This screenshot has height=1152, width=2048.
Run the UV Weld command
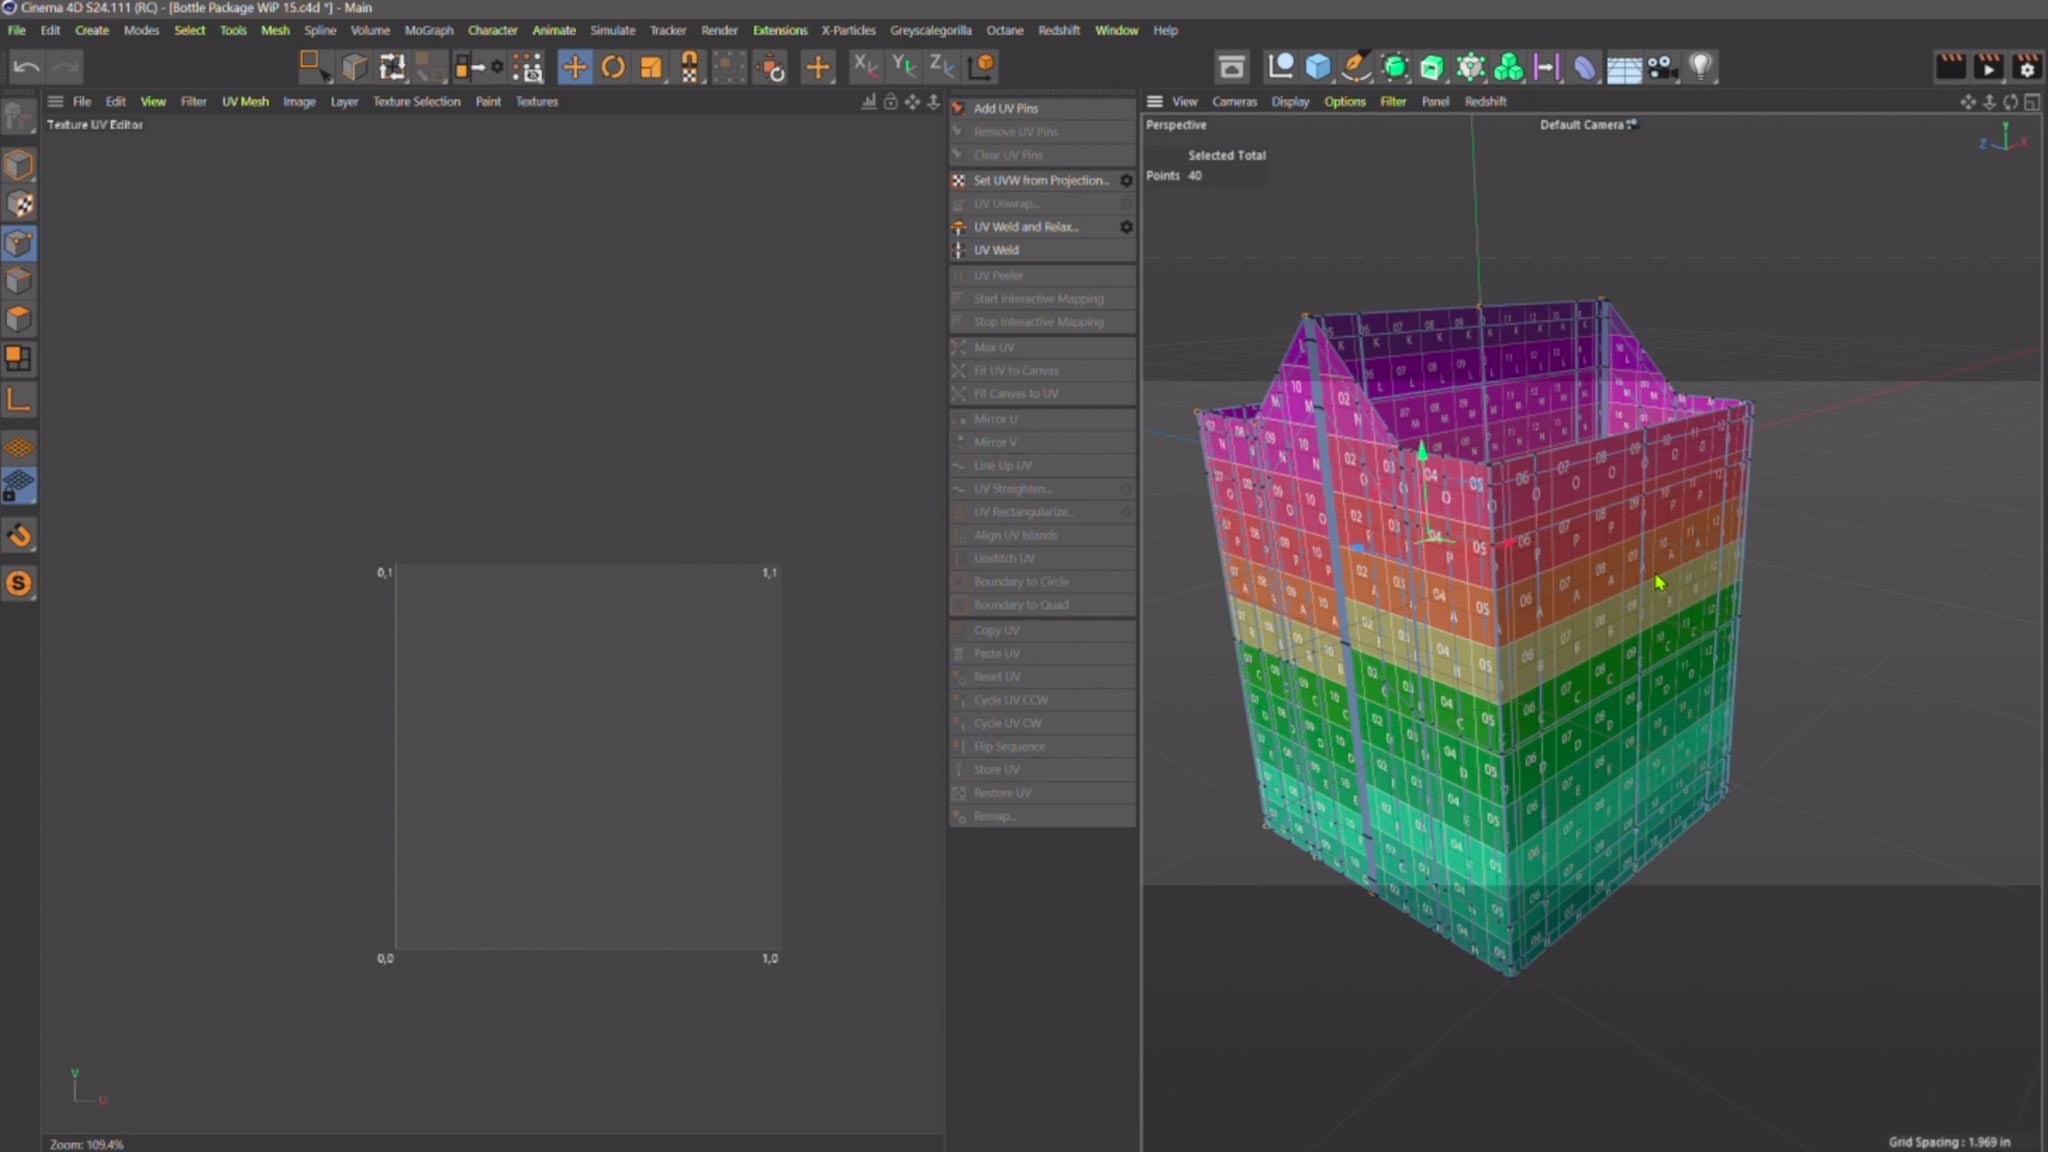coord(995,250)
